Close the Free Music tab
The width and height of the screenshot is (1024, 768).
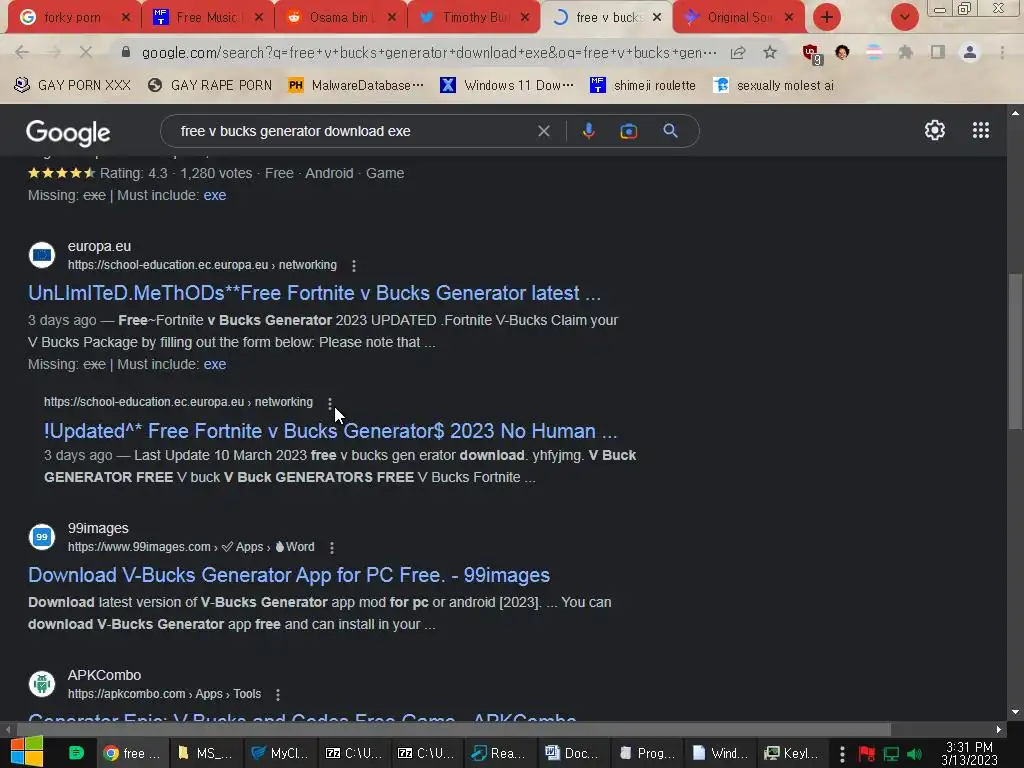pyautogui.click(x=259, y=17)
